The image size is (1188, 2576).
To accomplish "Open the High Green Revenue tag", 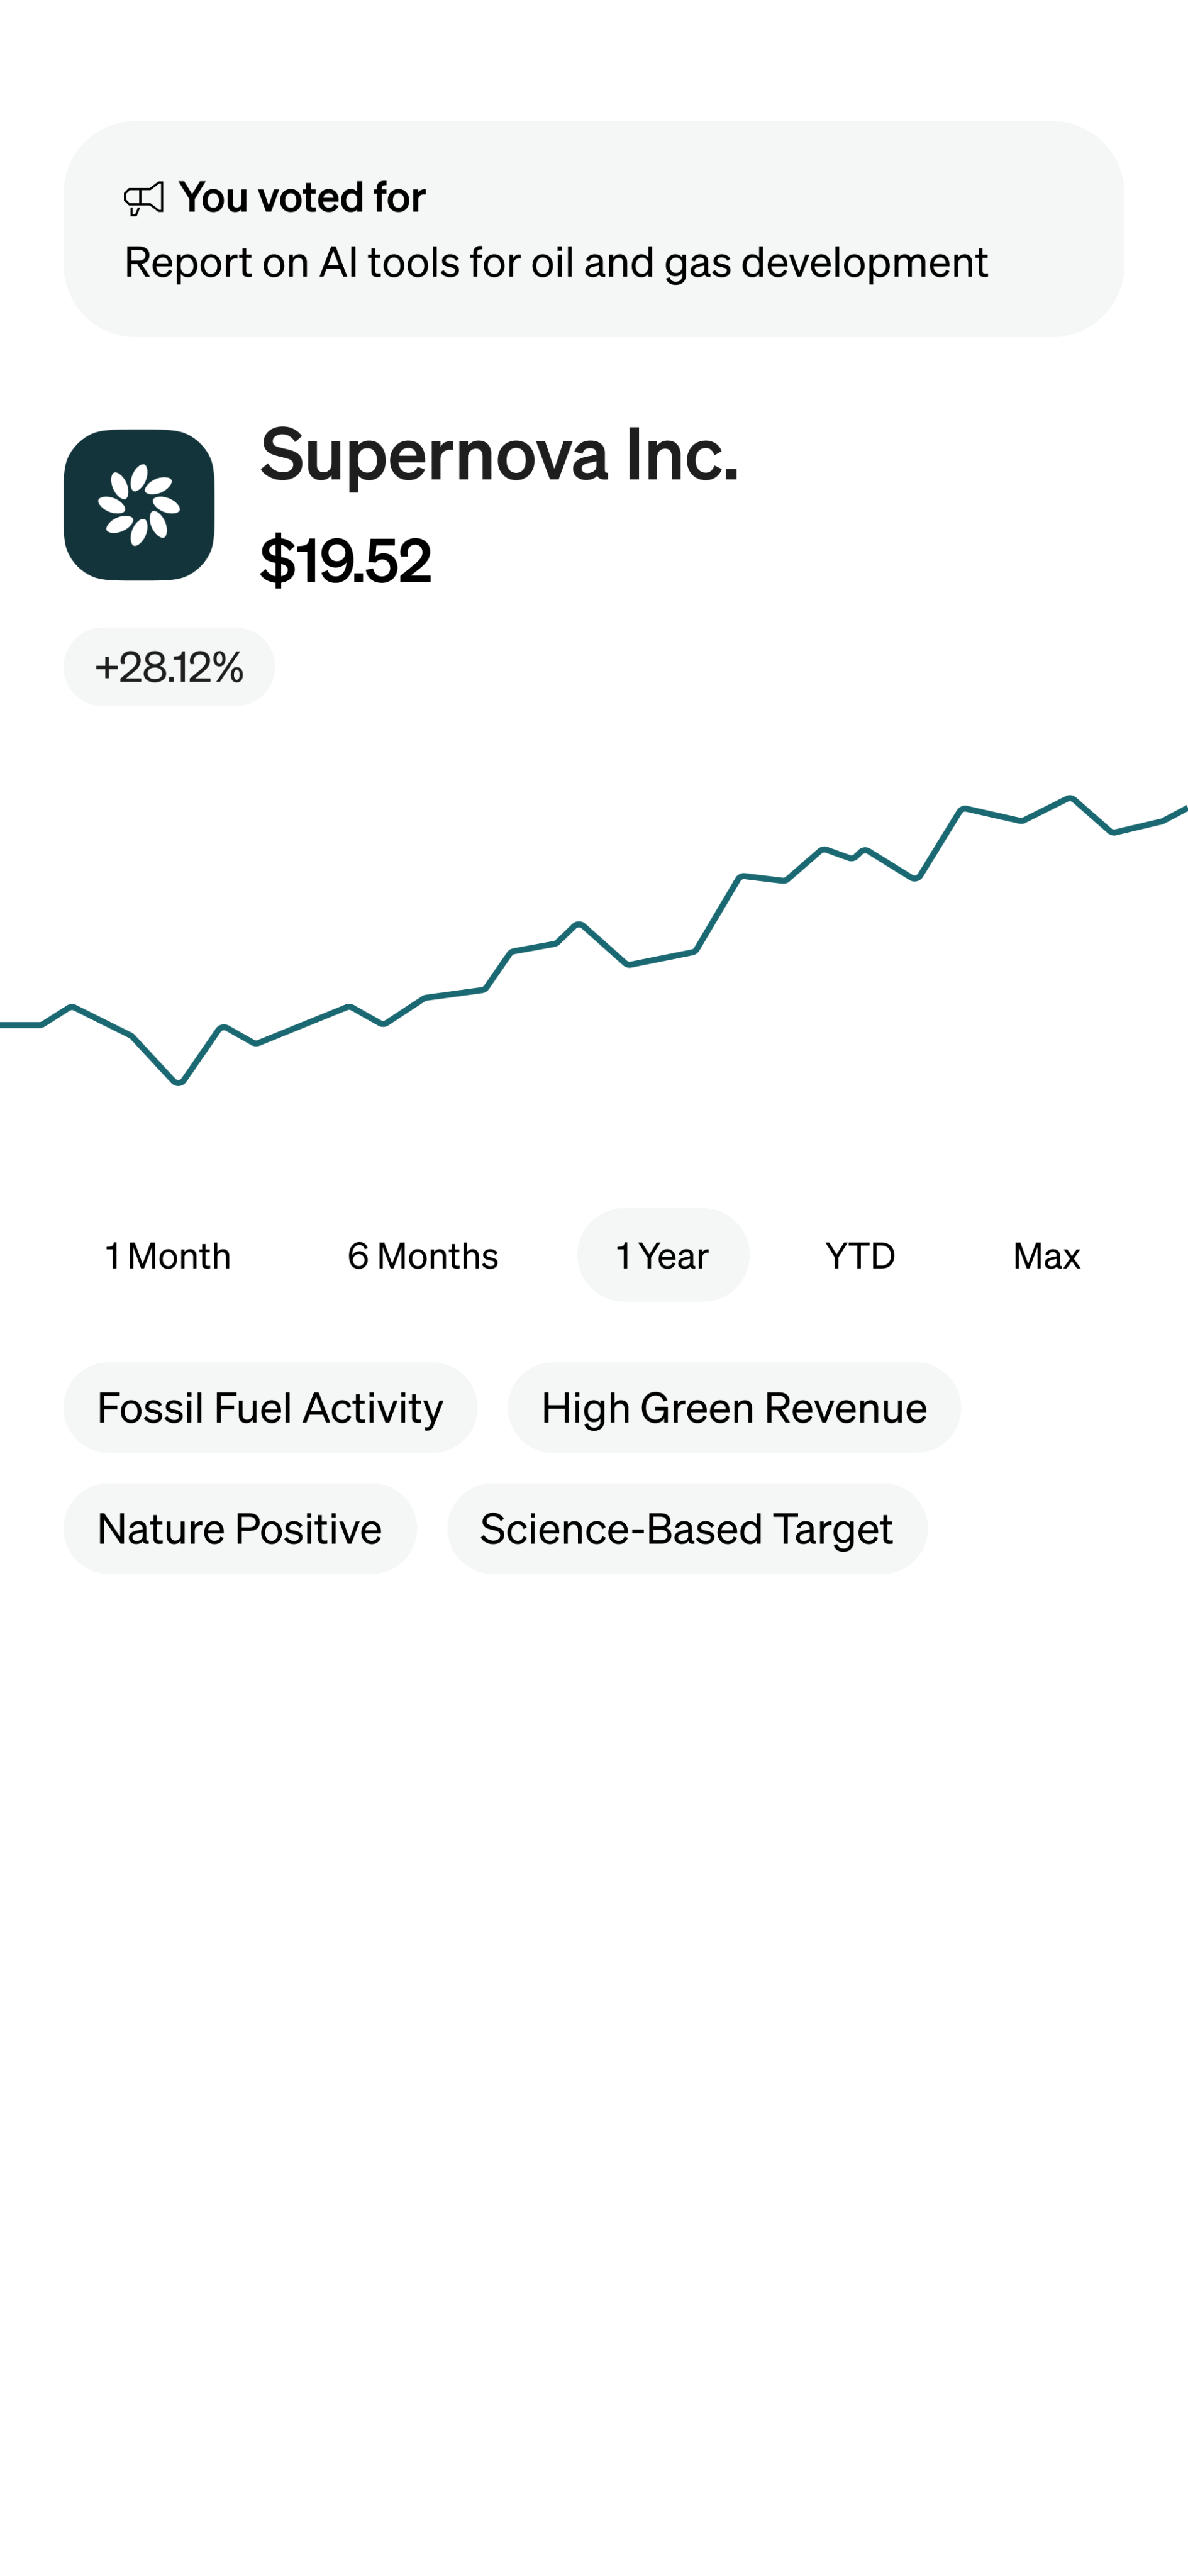I will pyautogui.click(x=734, y=1408).
